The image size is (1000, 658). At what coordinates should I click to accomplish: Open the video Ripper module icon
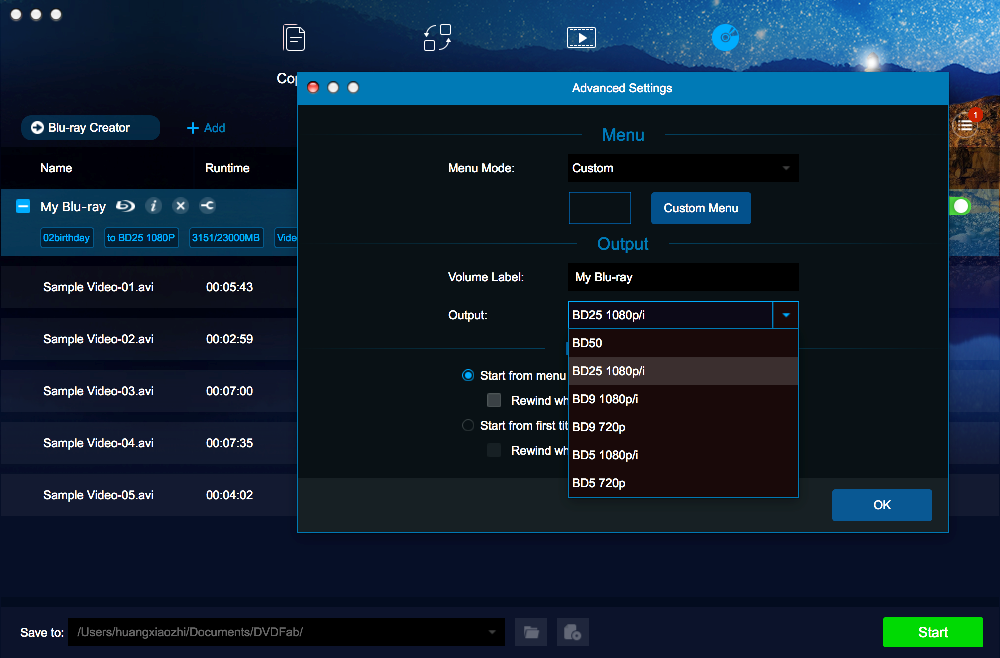[581, 39]
